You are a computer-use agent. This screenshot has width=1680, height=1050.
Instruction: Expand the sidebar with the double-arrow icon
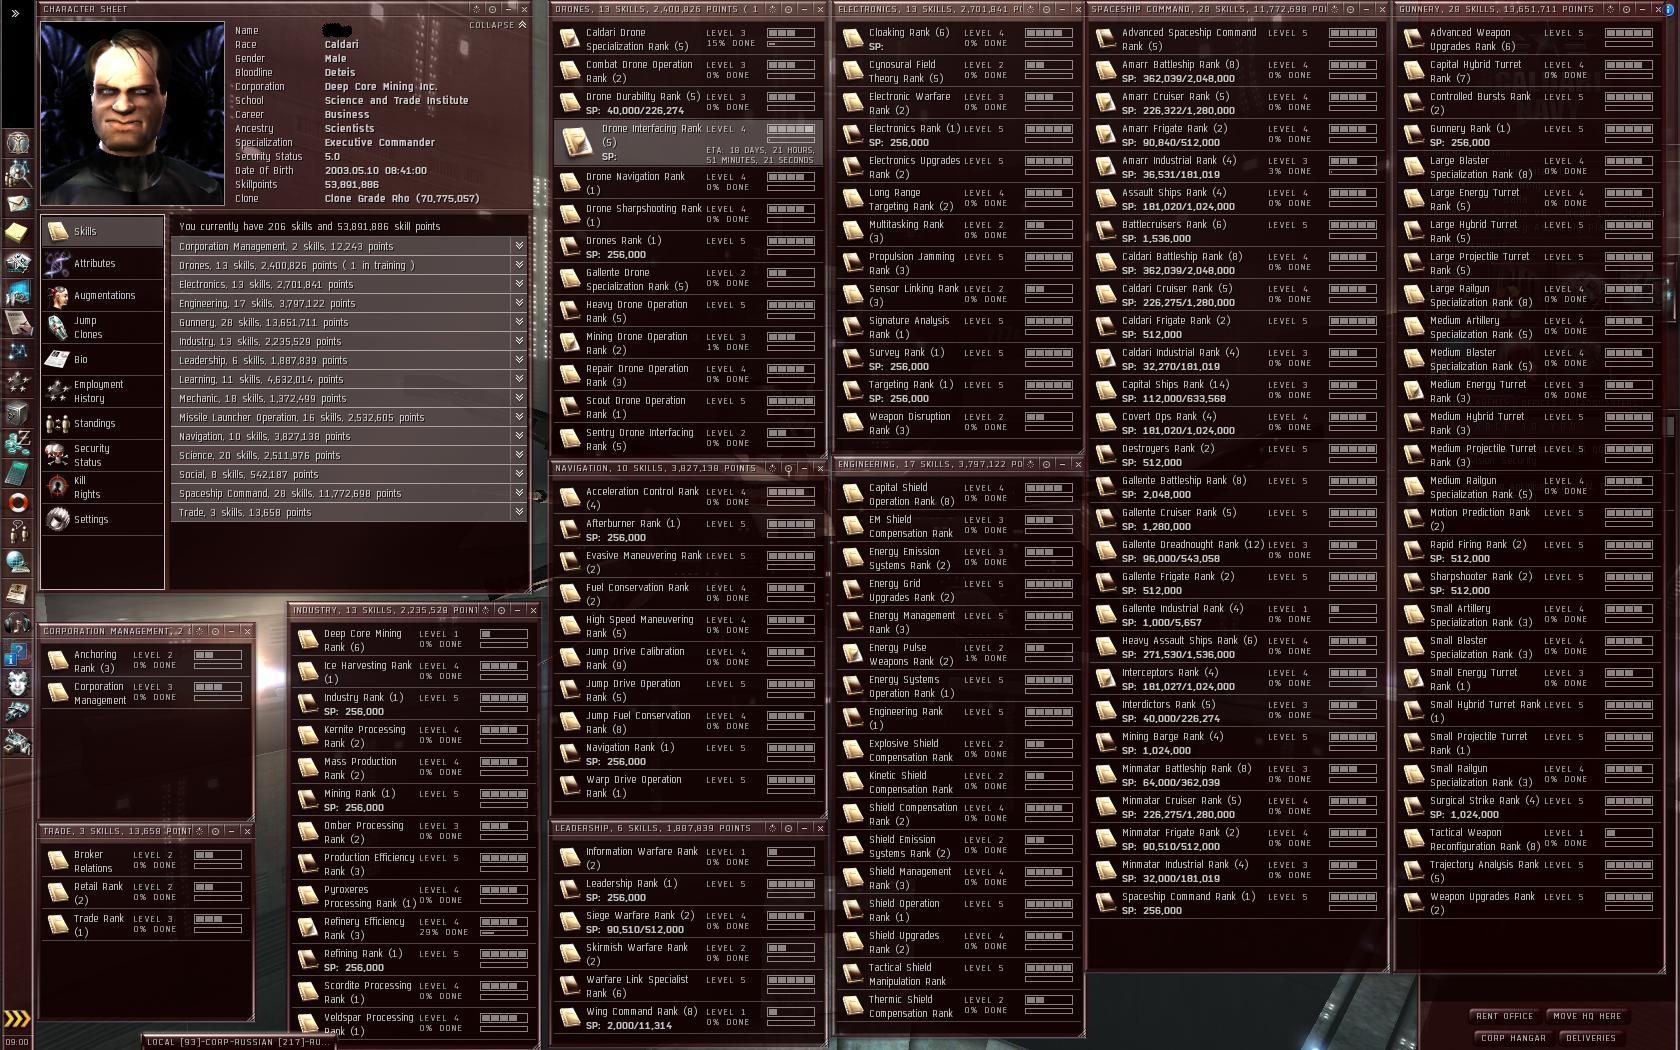(15, 13)
